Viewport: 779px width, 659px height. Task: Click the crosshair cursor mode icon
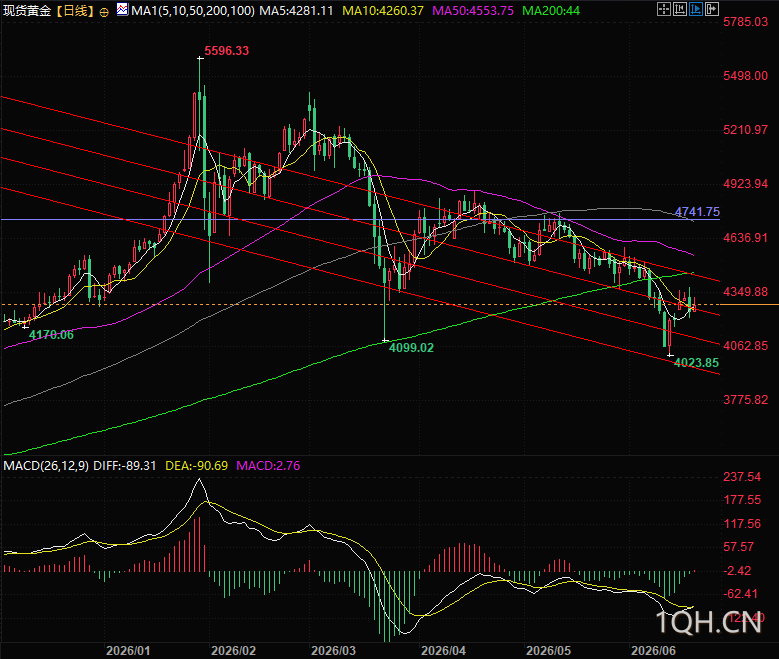pos(664,9)
